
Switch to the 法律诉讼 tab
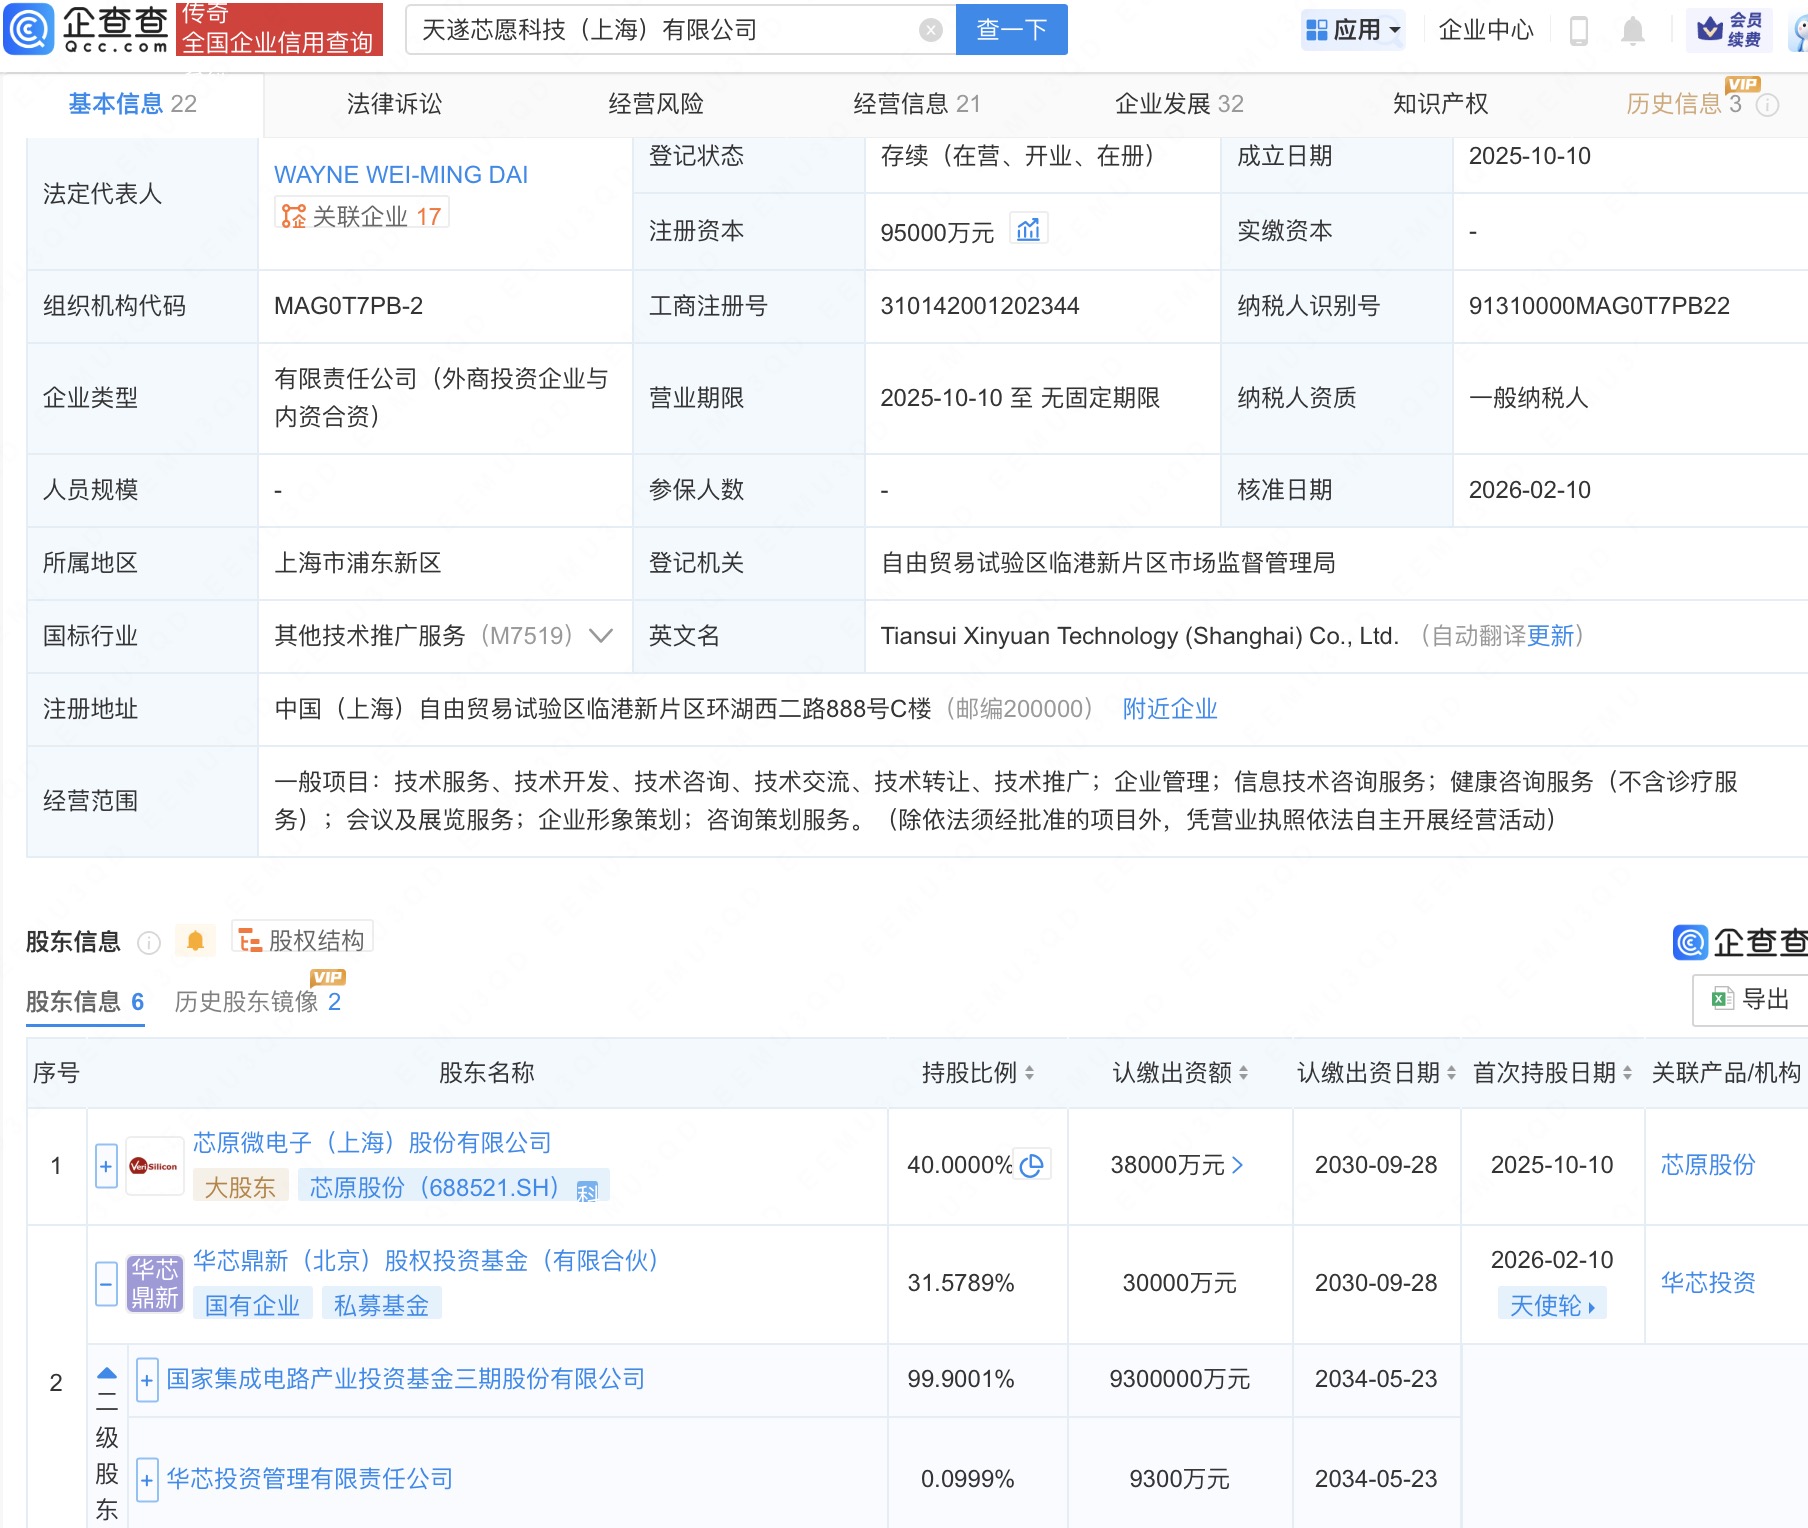(x=393, y=103)
